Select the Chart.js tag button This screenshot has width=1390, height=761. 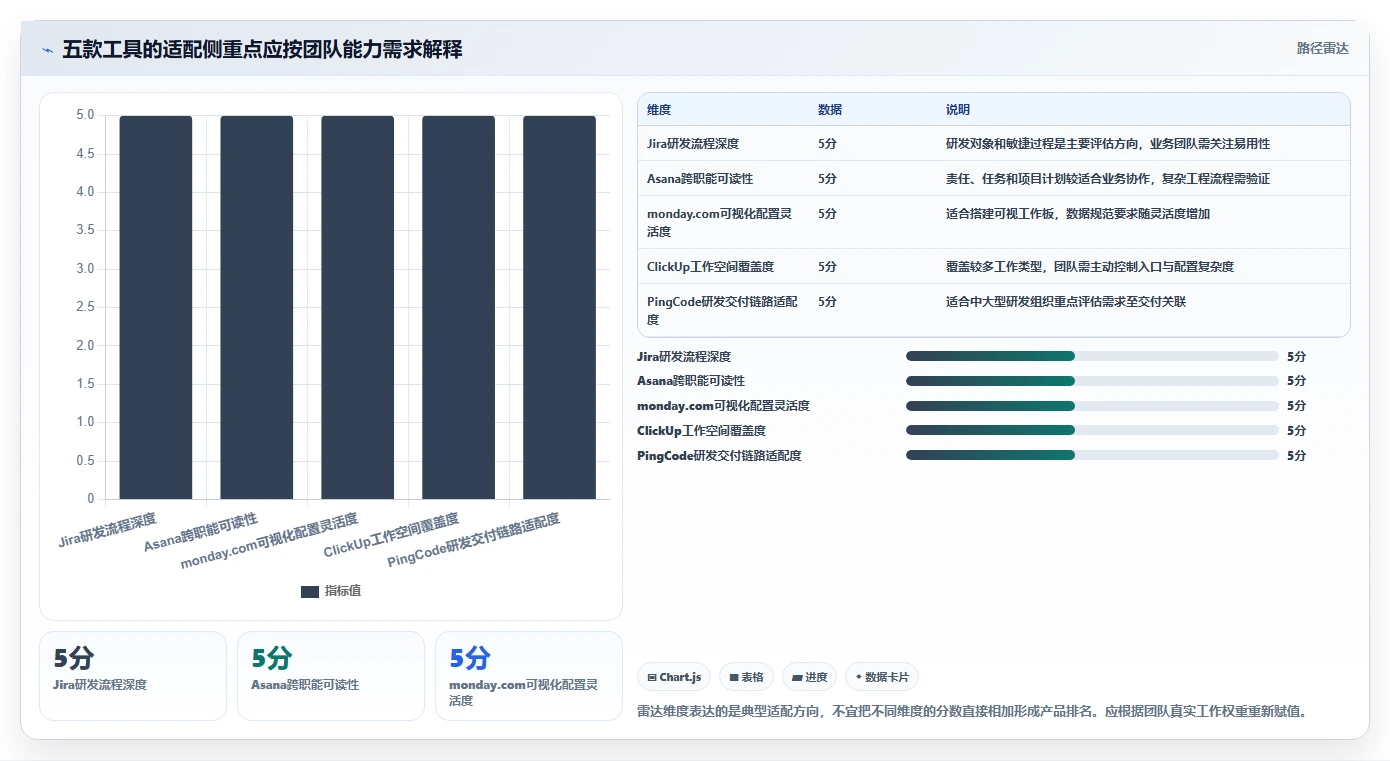click(x=674, y=677)
